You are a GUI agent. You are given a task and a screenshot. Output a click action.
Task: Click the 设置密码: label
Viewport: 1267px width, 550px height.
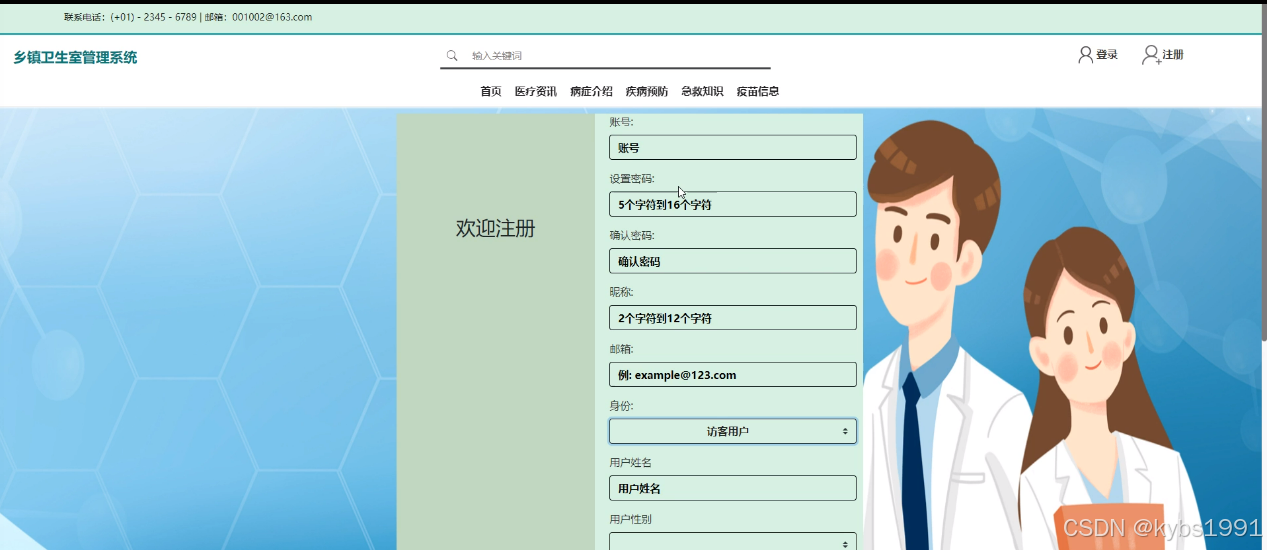tap(632, 179)
